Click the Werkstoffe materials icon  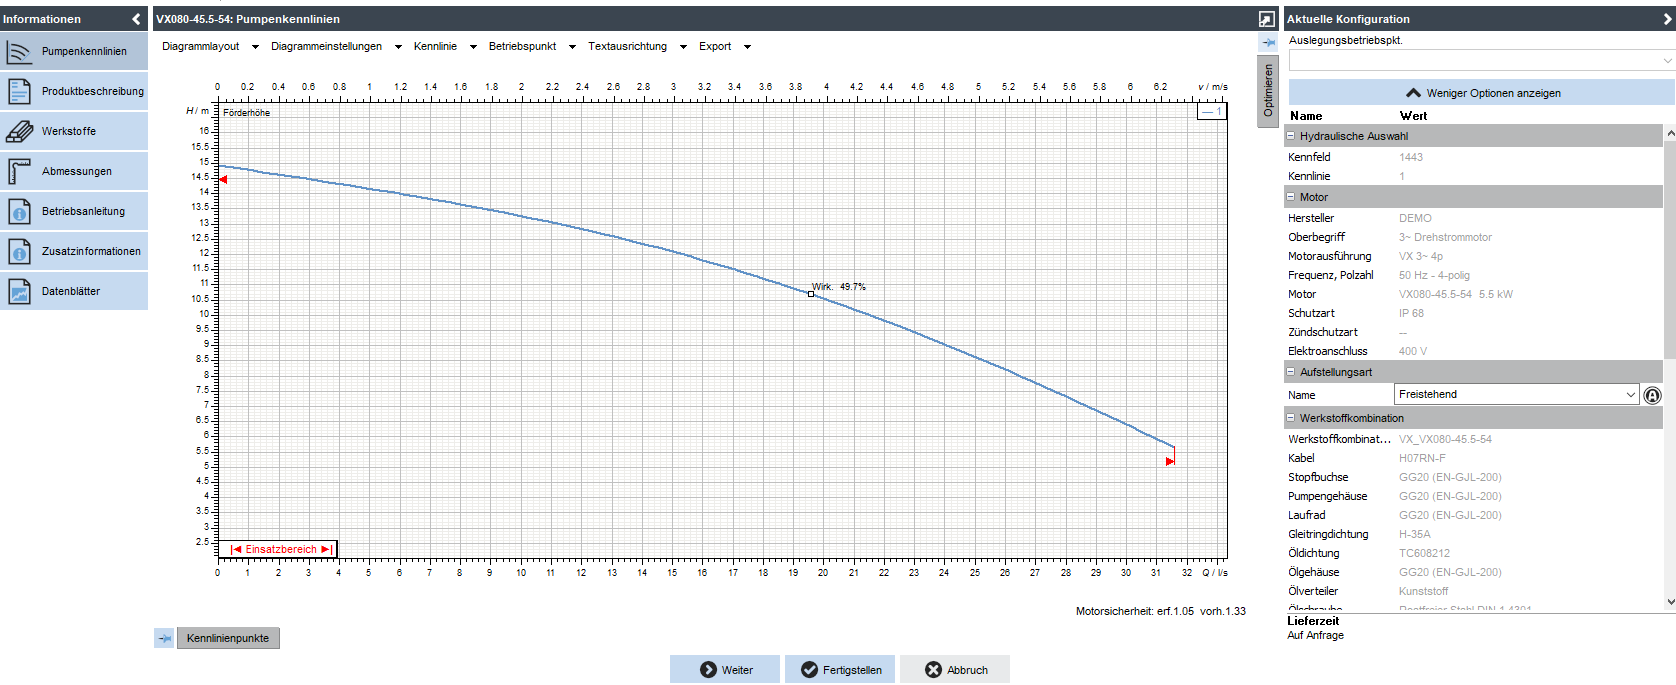pos(20,131)
